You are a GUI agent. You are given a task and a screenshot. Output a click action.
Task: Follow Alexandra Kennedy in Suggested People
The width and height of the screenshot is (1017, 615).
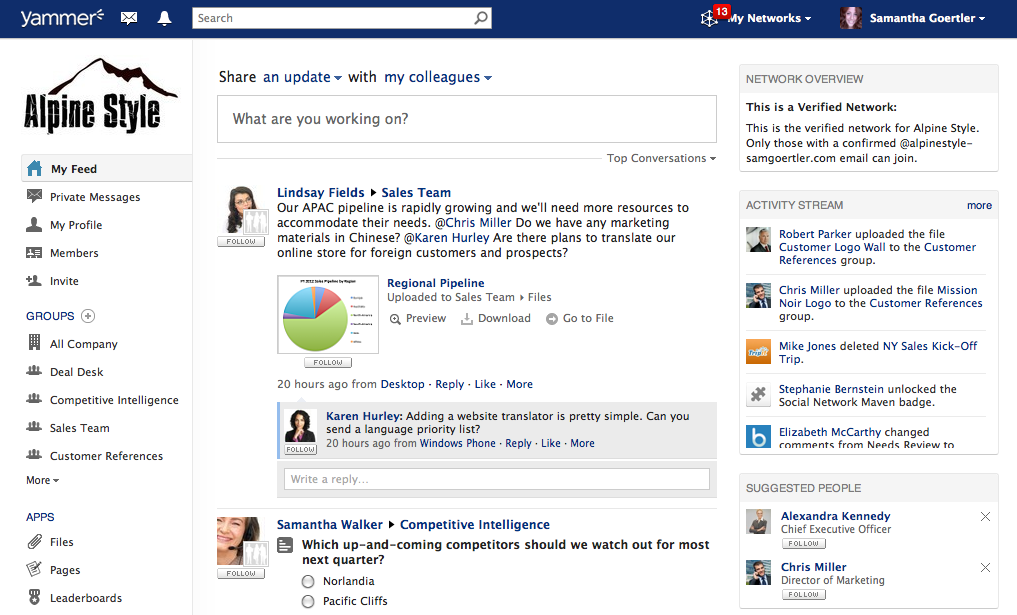[x=804, y=544]
